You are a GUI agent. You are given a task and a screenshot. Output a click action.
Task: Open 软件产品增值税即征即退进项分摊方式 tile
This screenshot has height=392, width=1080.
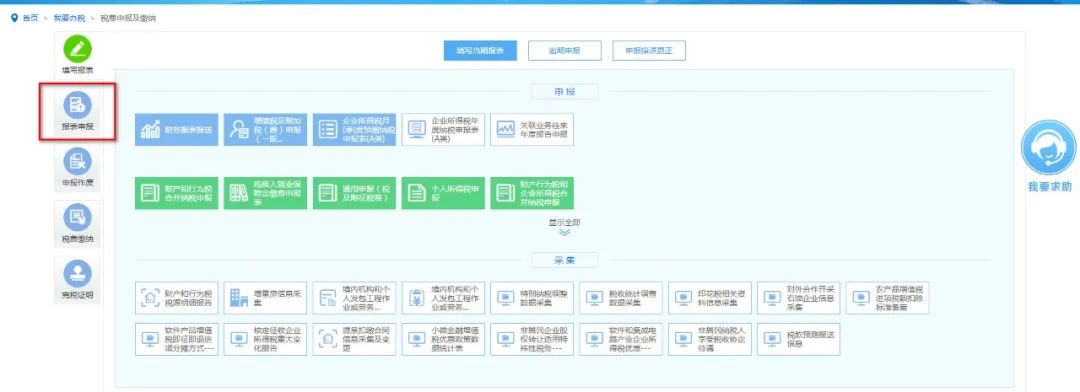pos(176,339)
